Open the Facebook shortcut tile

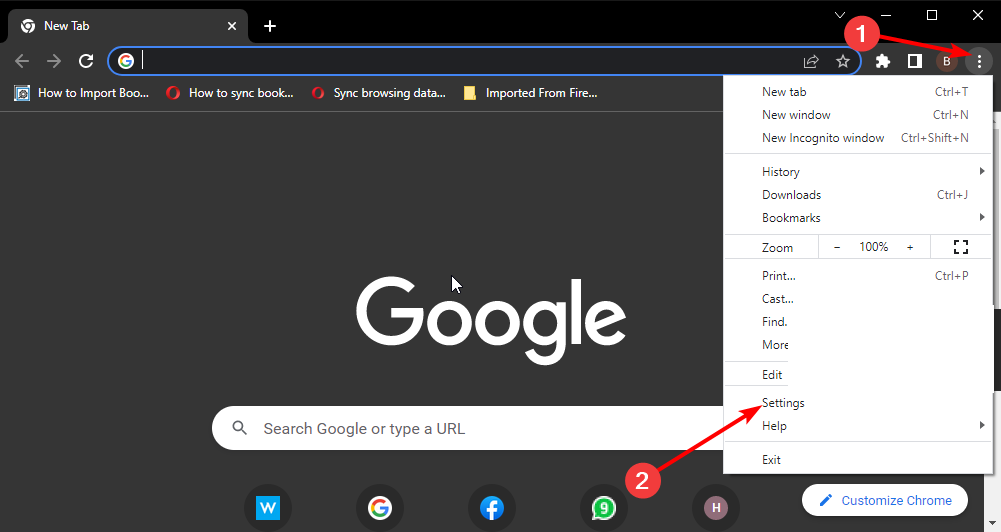pyautogui.click(x=492, y=508)
